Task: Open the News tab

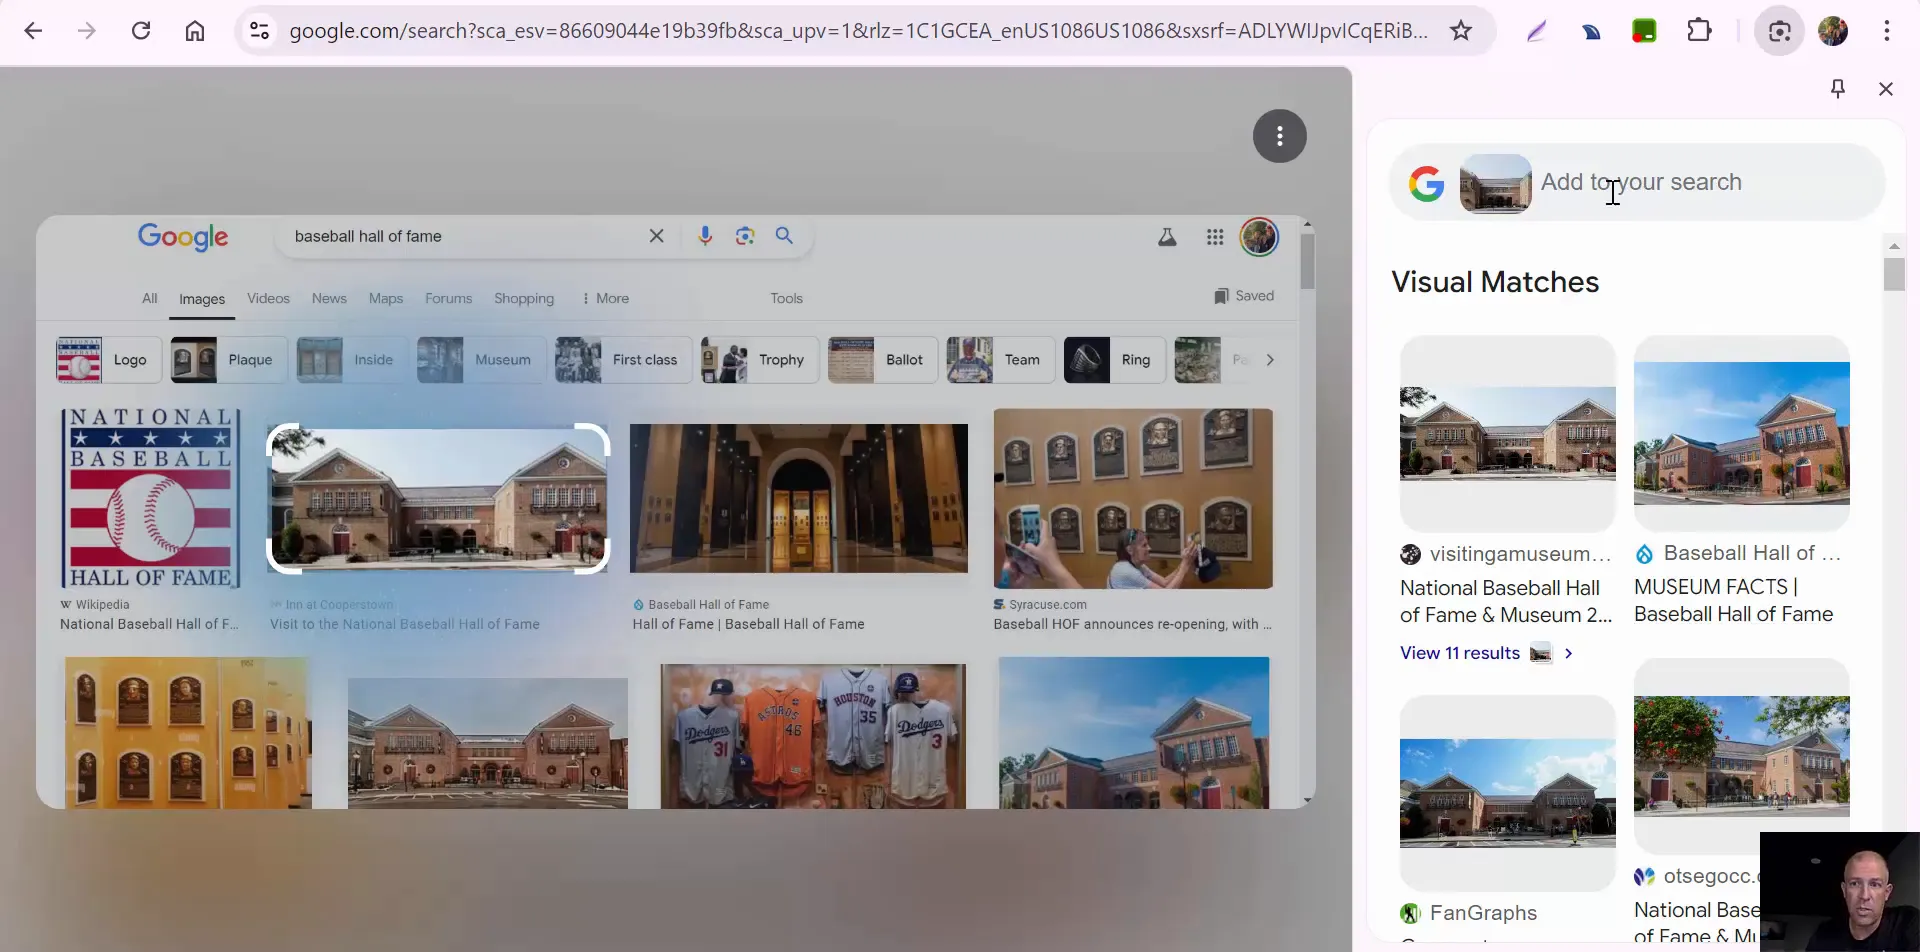Action: coord(329,298)
